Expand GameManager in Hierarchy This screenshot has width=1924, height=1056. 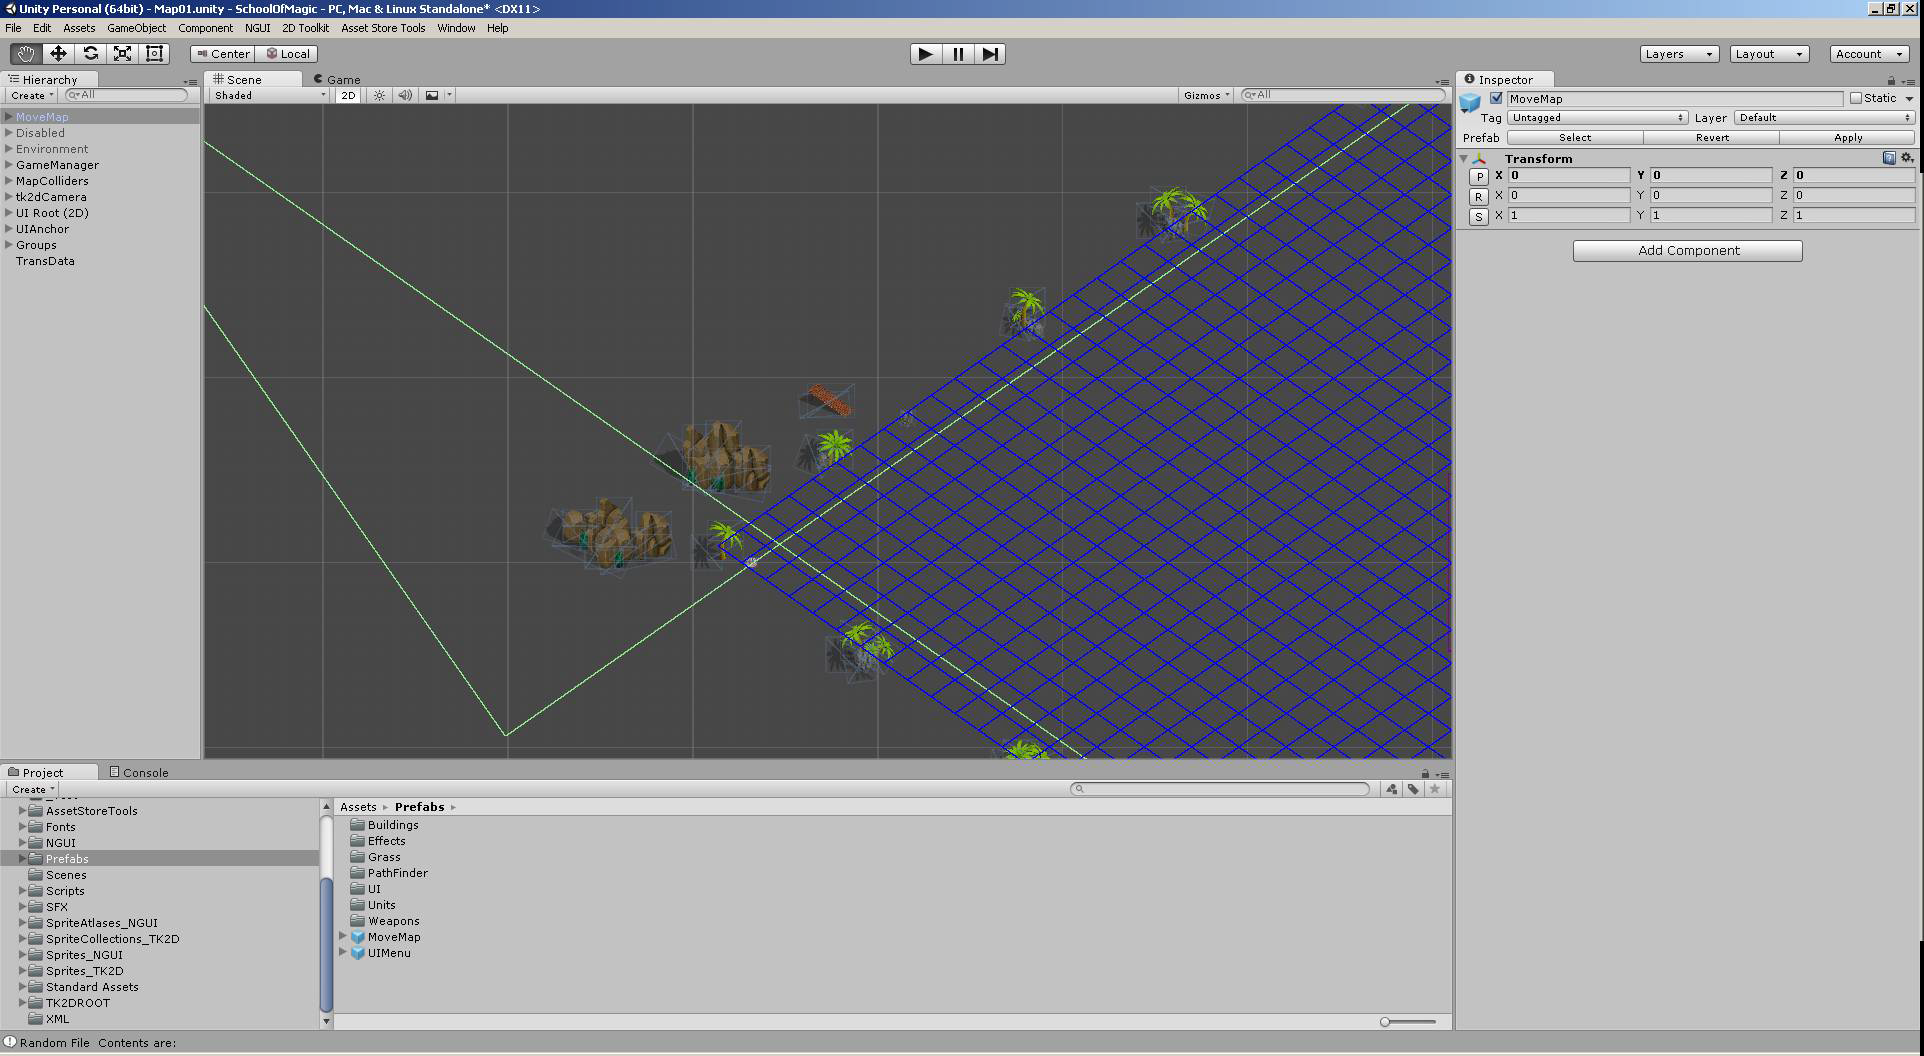(x=9, y=165)
